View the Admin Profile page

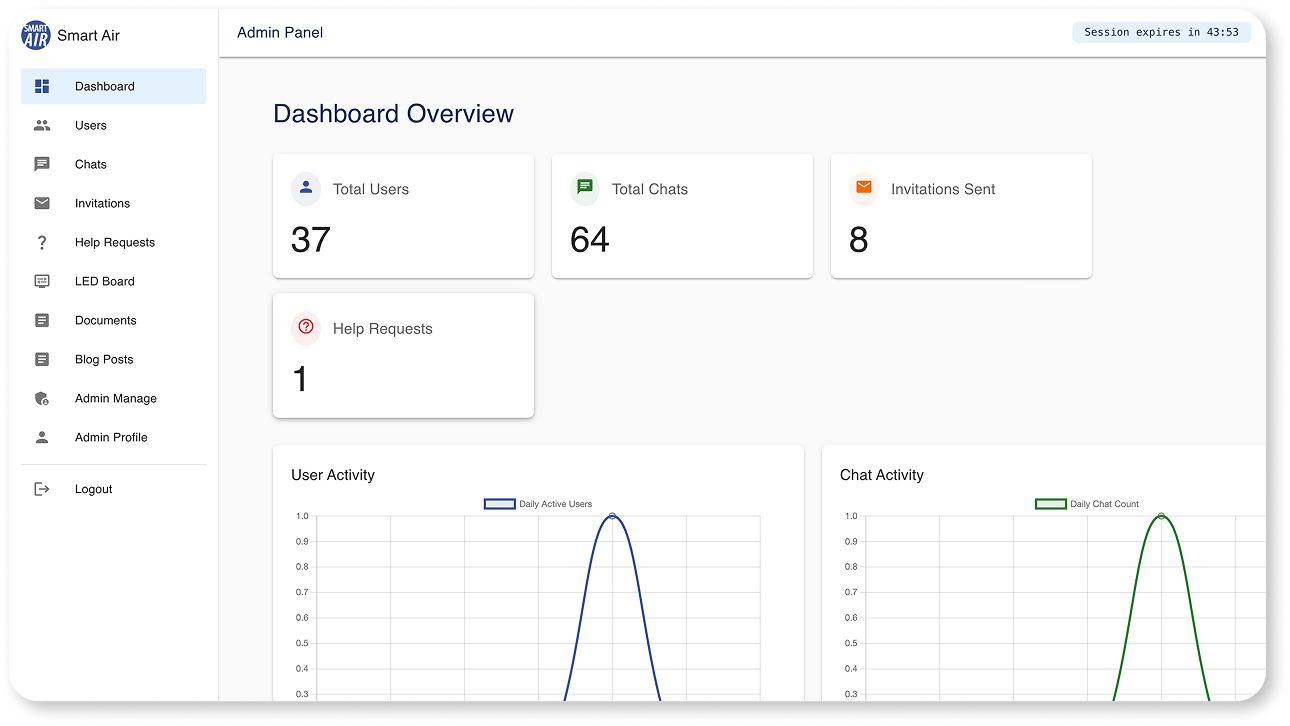click(114, 437)
